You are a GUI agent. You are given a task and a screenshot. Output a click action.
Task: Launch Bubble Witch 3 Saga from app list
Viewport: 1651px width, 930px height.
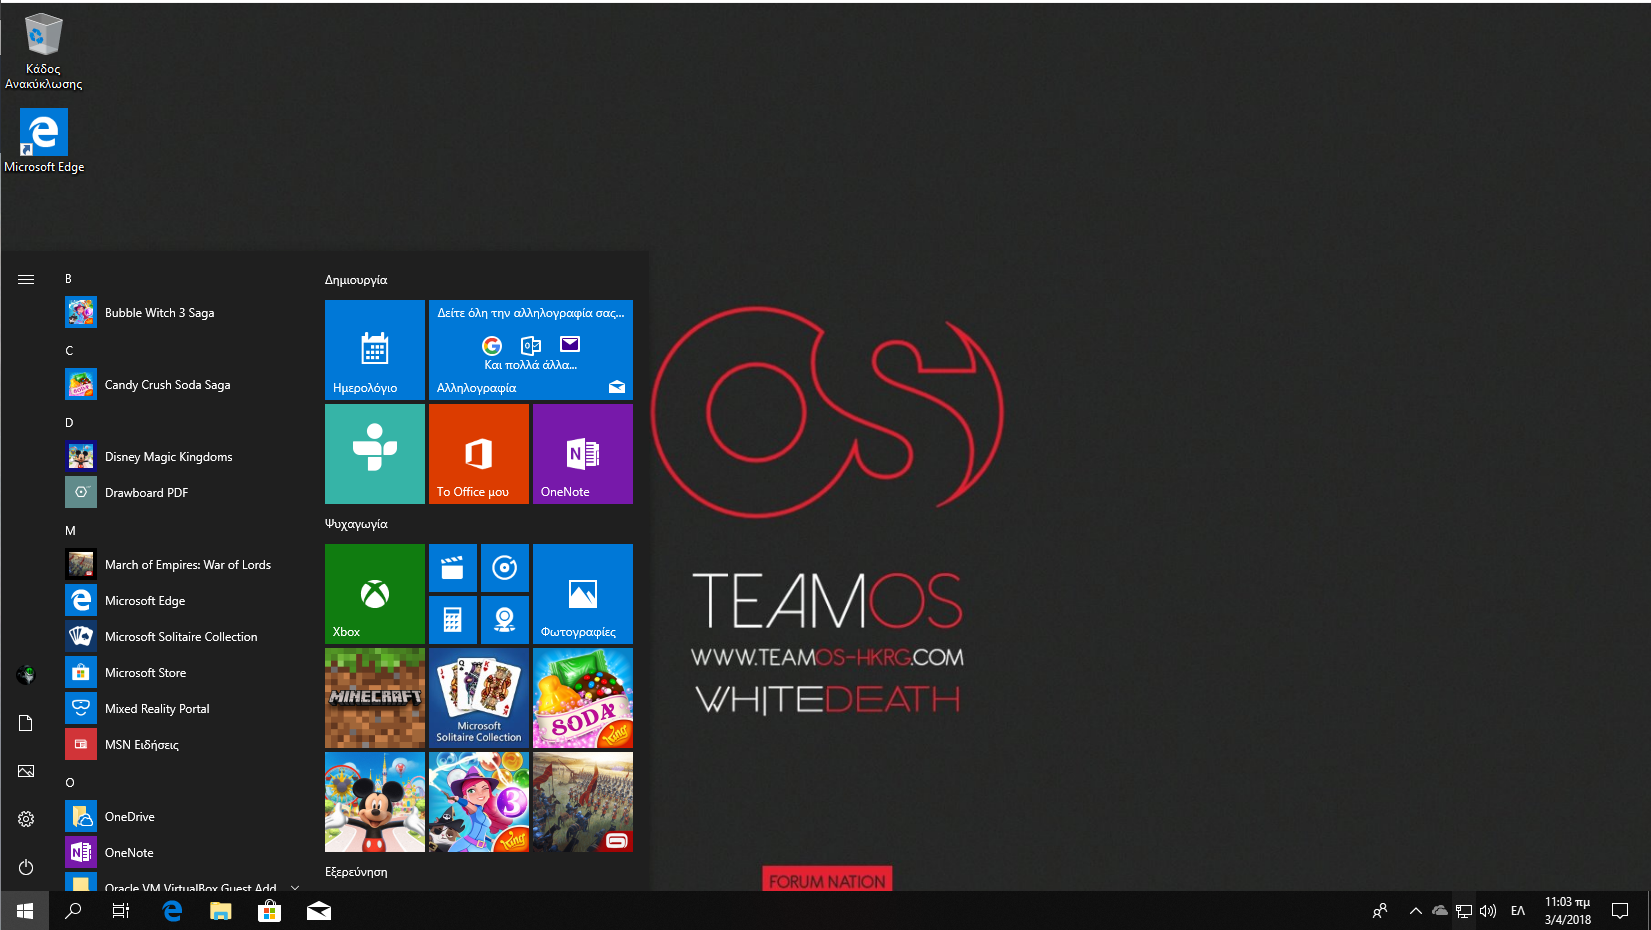[181, 313]
